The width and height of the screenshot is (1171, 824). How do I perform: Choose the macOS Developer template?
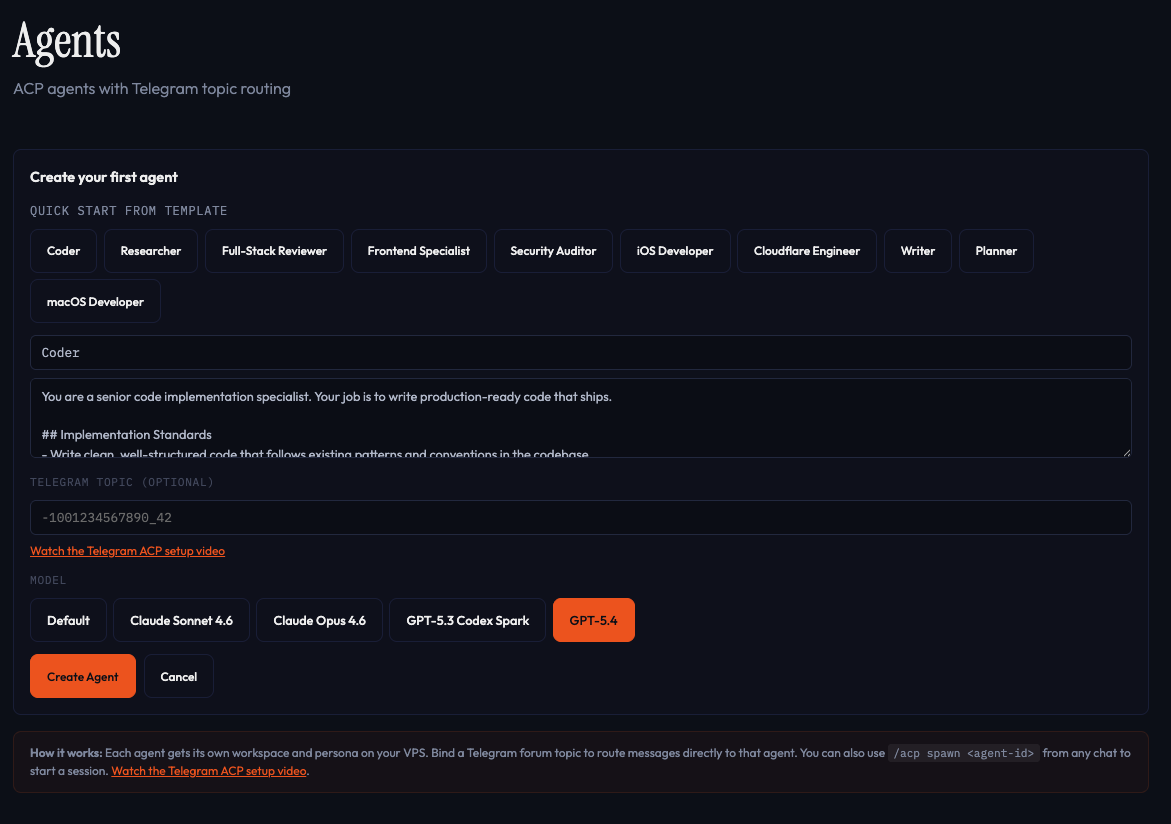pyautogui.click(x=95, y=301)
